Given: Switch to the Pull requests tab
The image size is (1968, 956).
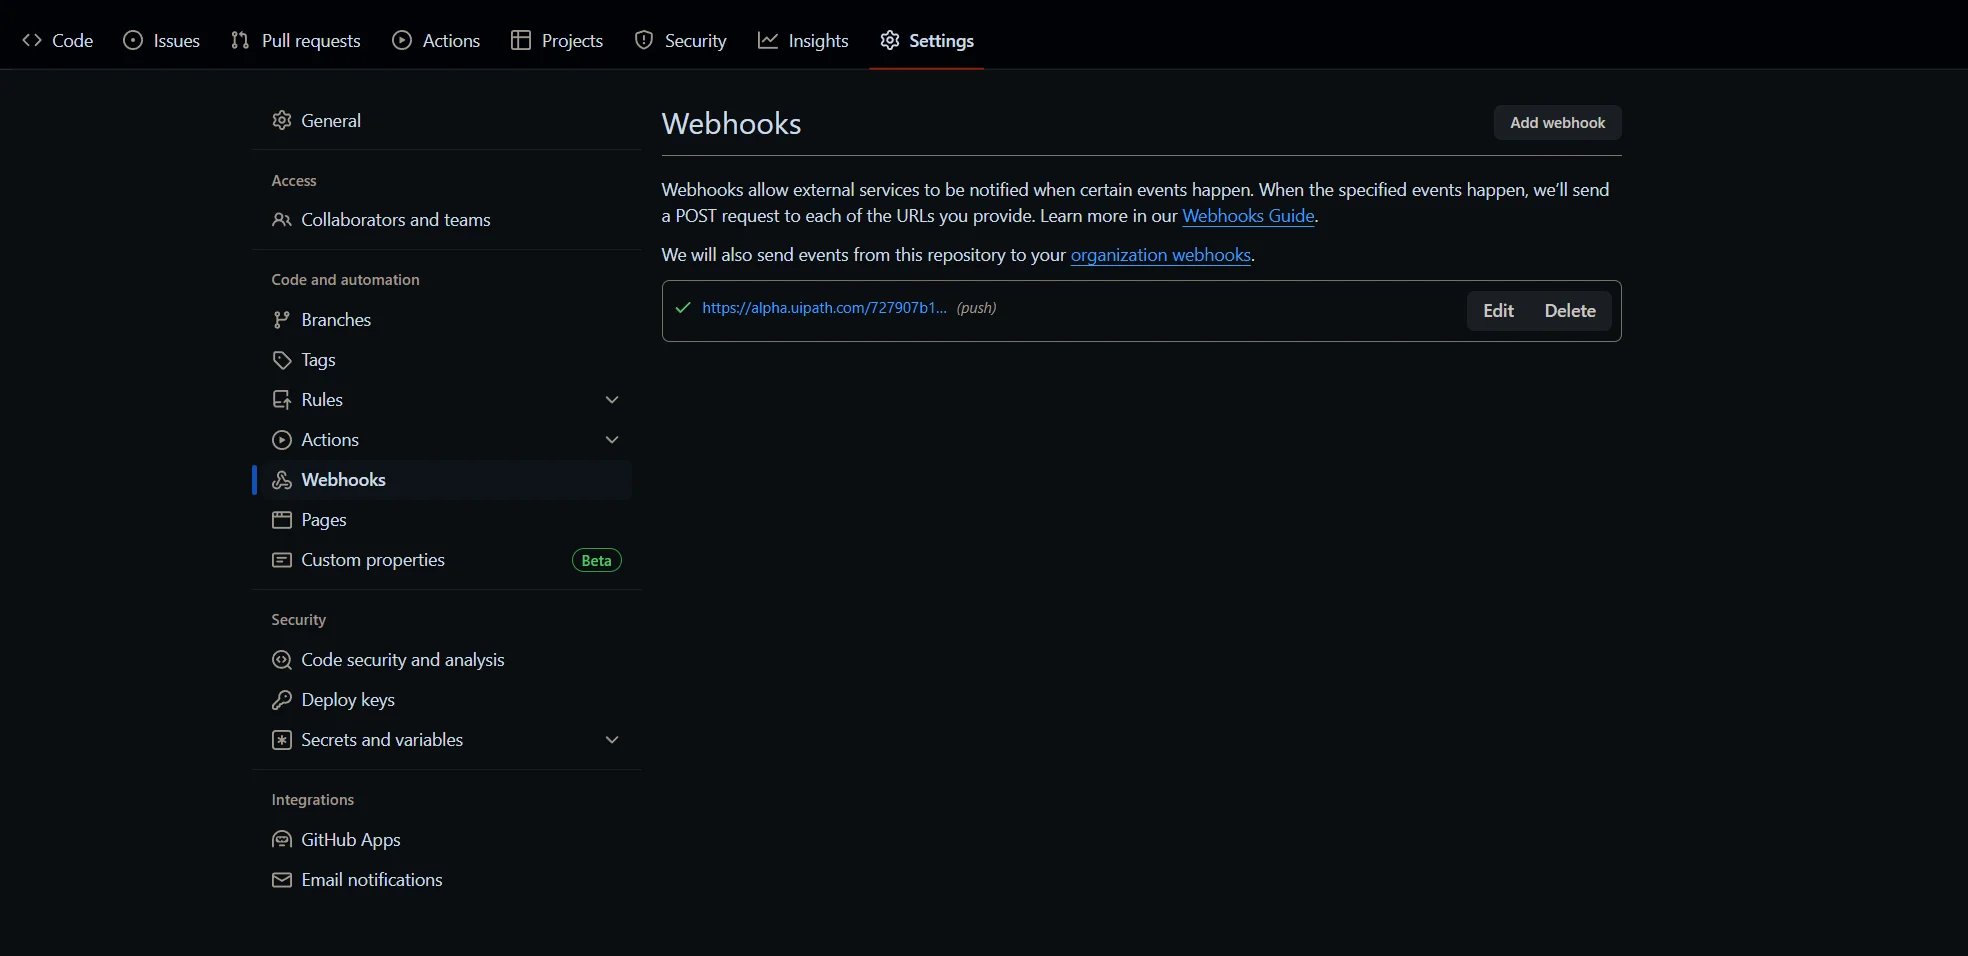Looking at the screenshot, I should (296, 41).
